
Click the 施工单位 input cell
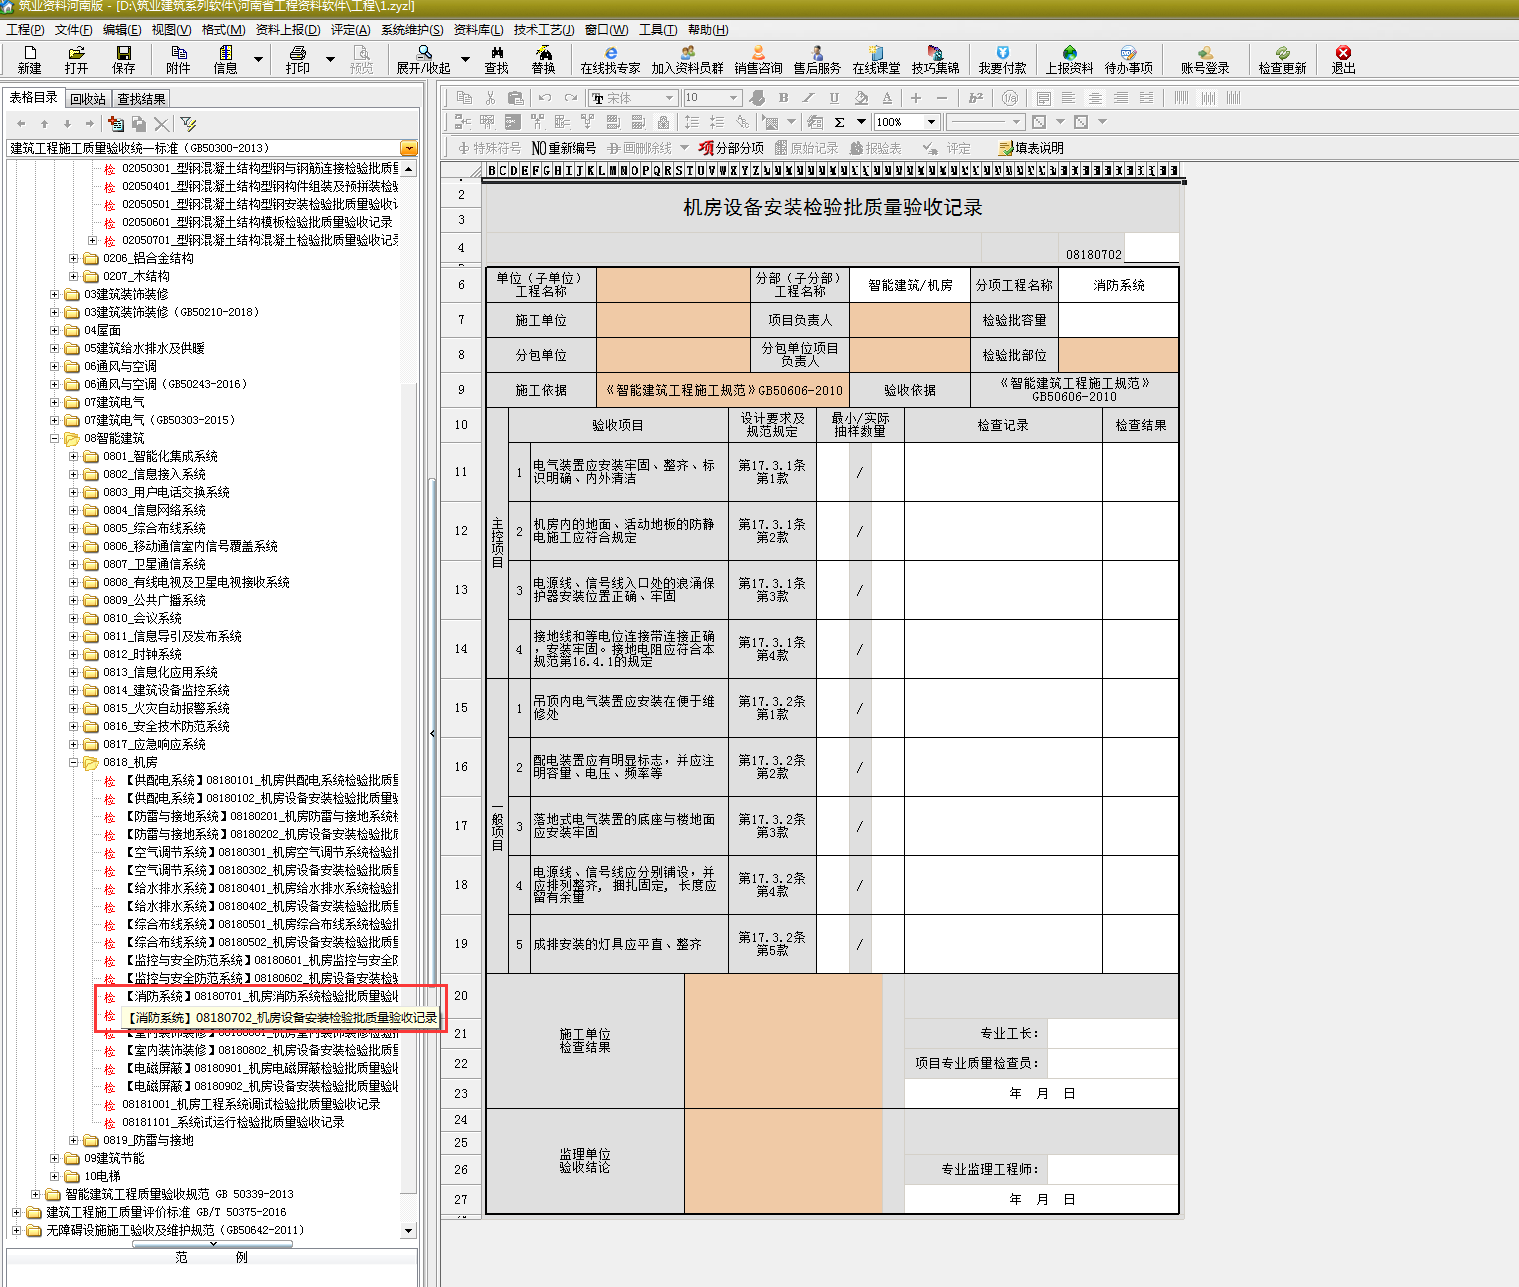point(673,320)
